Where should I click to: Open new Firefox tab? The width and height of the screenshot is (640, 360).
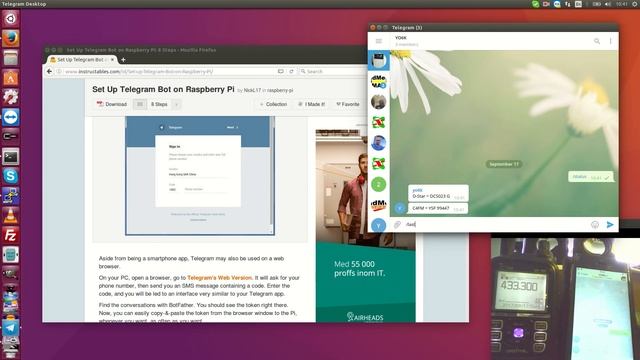tap(123, 60)
